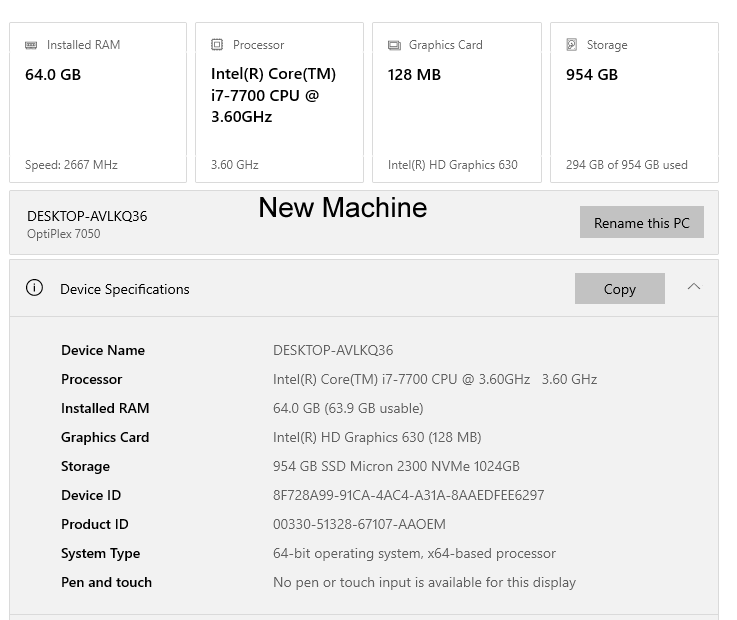The height and width of the screenshot is (620, 737).
Task: Select the Device ID value text
Action: [x=408, y=495]
